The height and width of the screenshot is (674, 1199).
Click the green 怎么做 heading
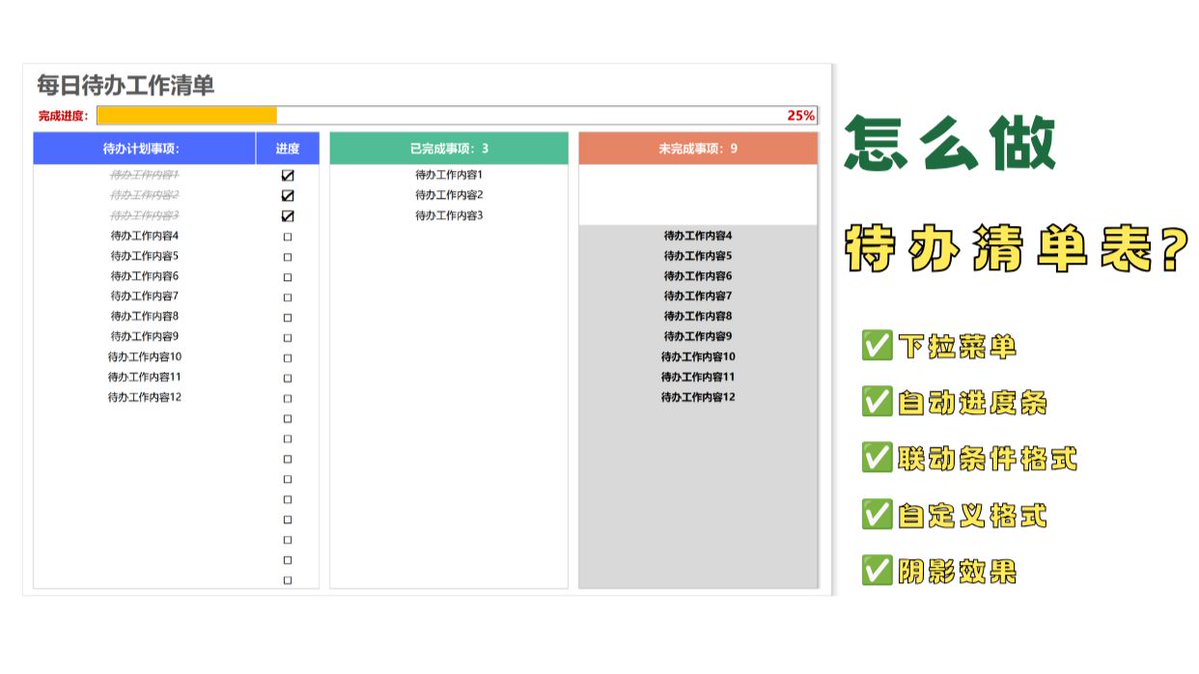point(950,143)
